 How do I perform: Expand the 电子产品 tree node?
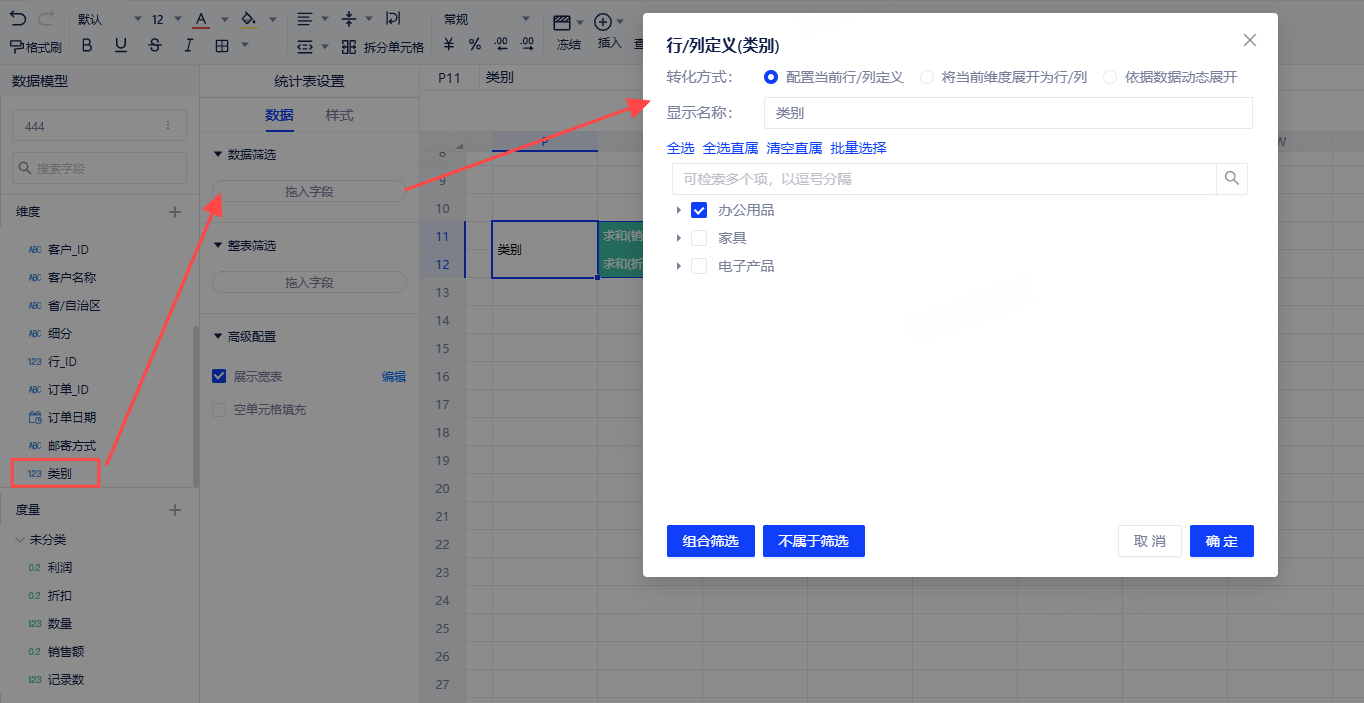click(679, 266)
